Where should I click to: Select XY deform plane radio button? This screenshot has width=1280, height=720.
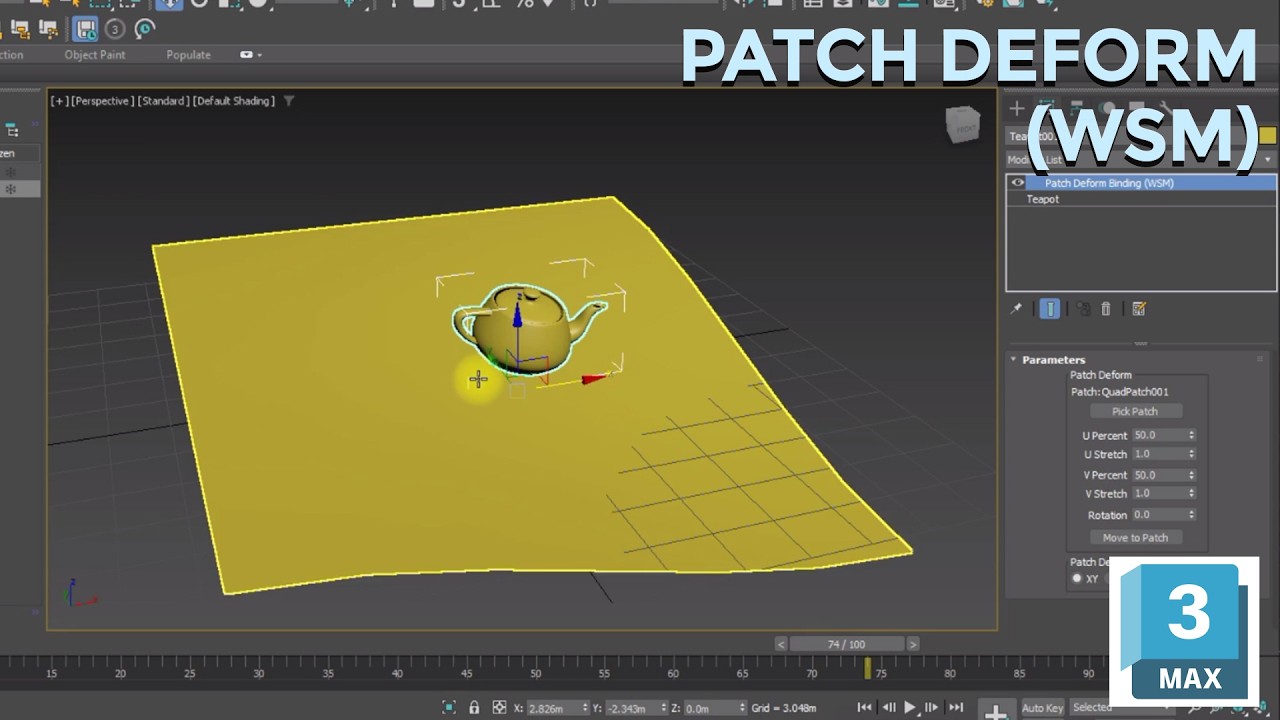click(x=1077, y=578)
